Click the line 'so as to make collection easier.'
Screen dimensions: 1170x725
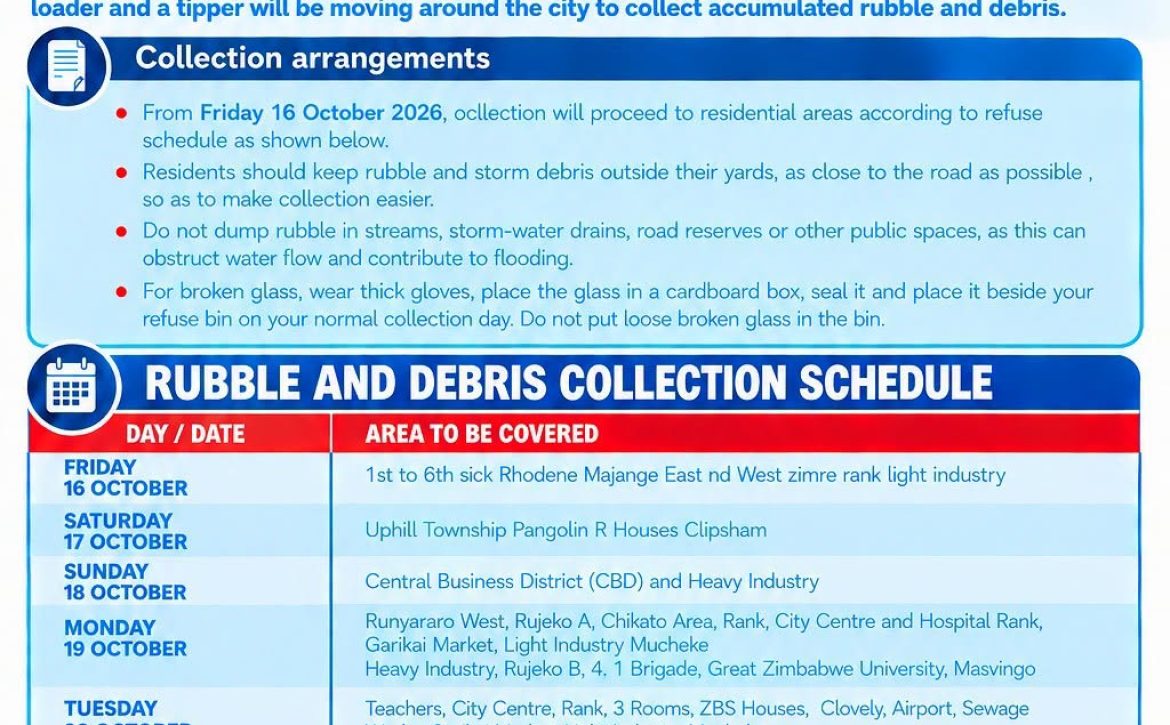(288, 199)
